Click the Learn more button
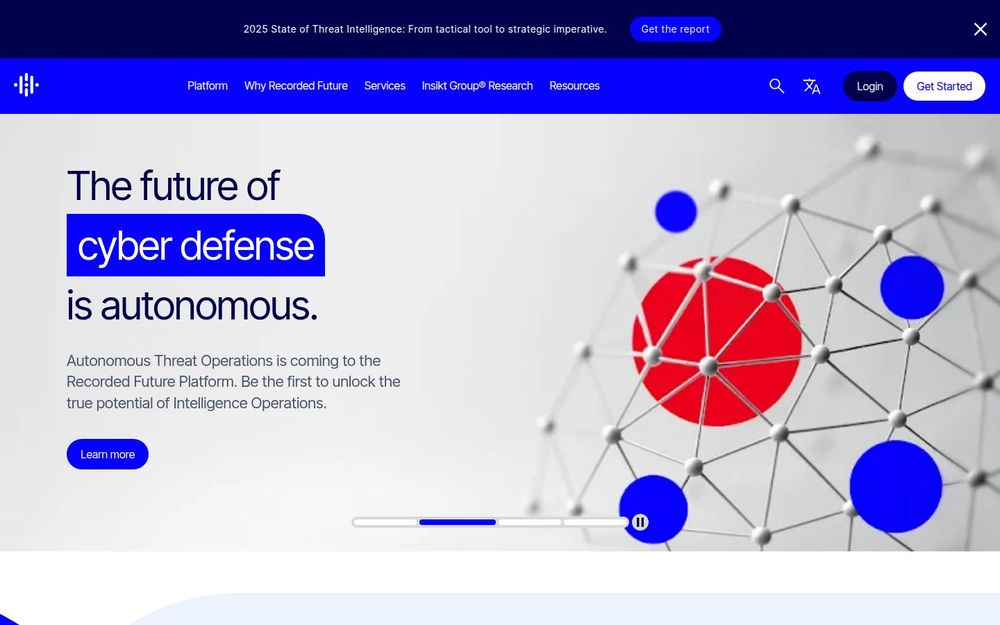 click(107, 454)
